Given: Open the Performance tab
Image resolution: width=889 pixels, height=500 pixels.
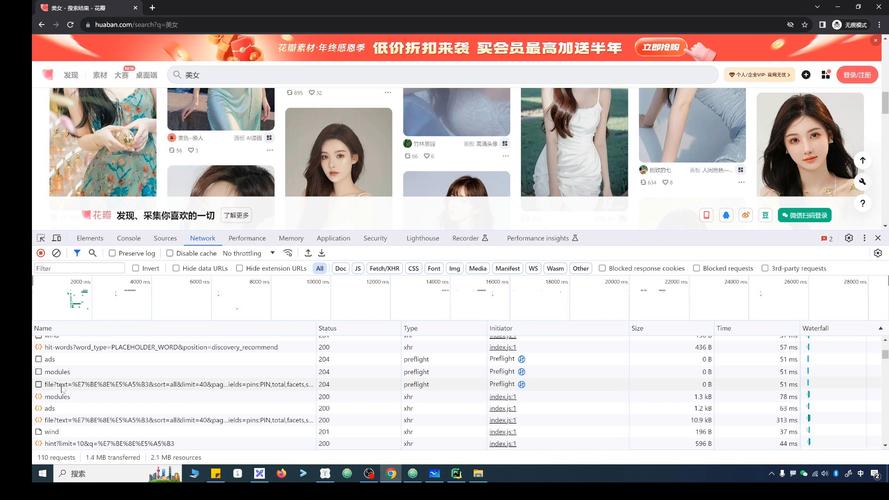Looking at the screenshot, I should 247,238.
